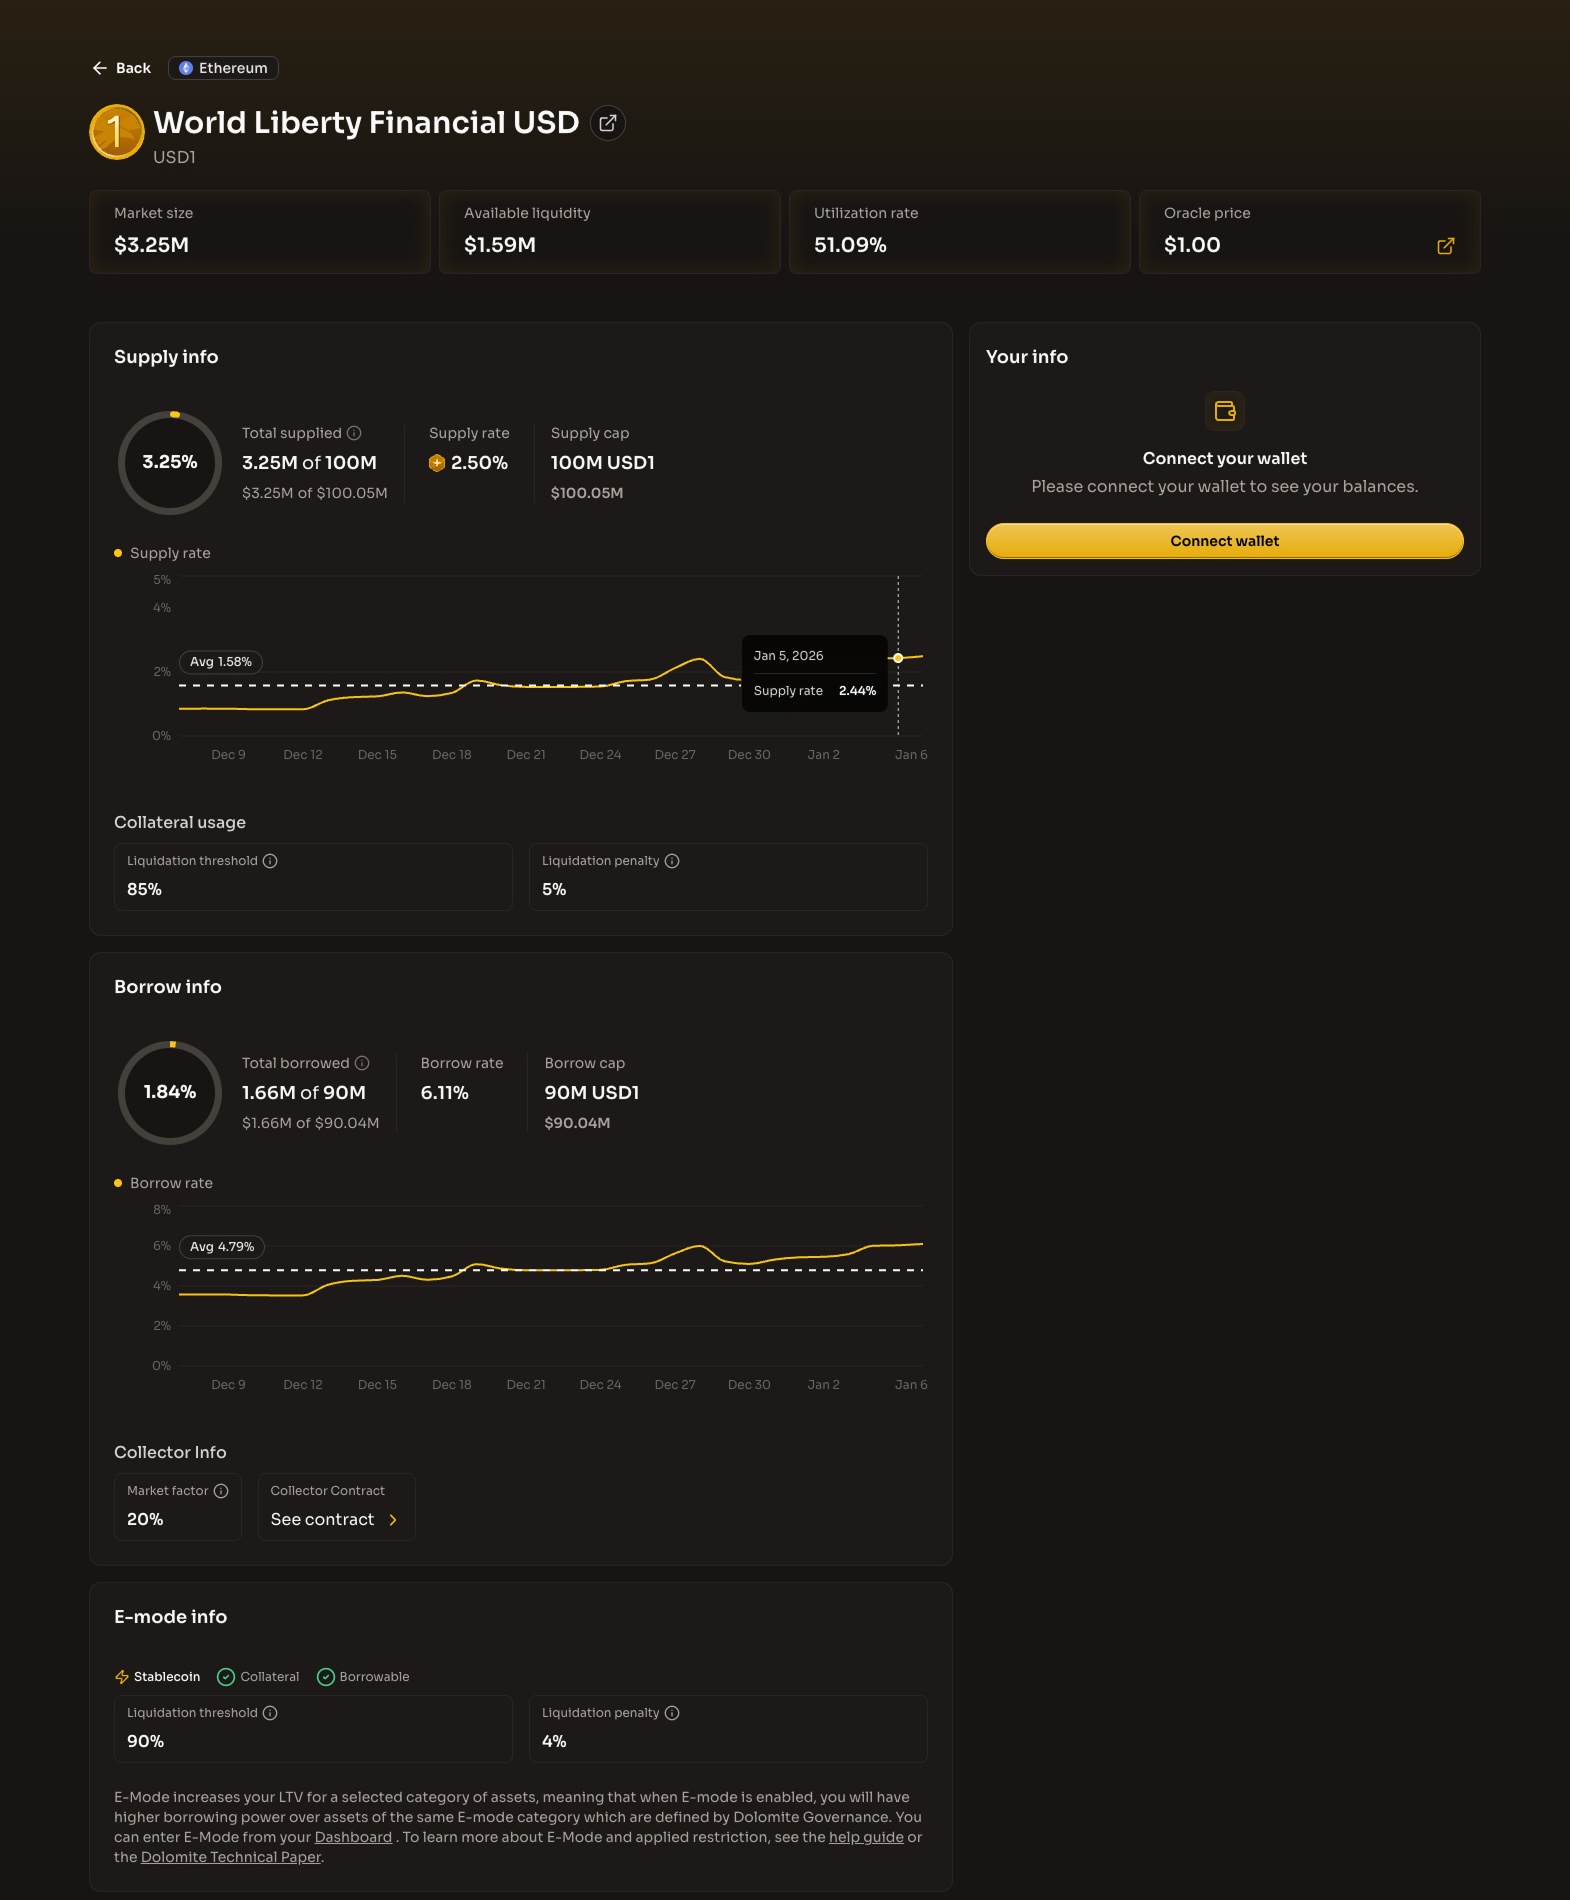Open the help guide link

(866, 1837)
